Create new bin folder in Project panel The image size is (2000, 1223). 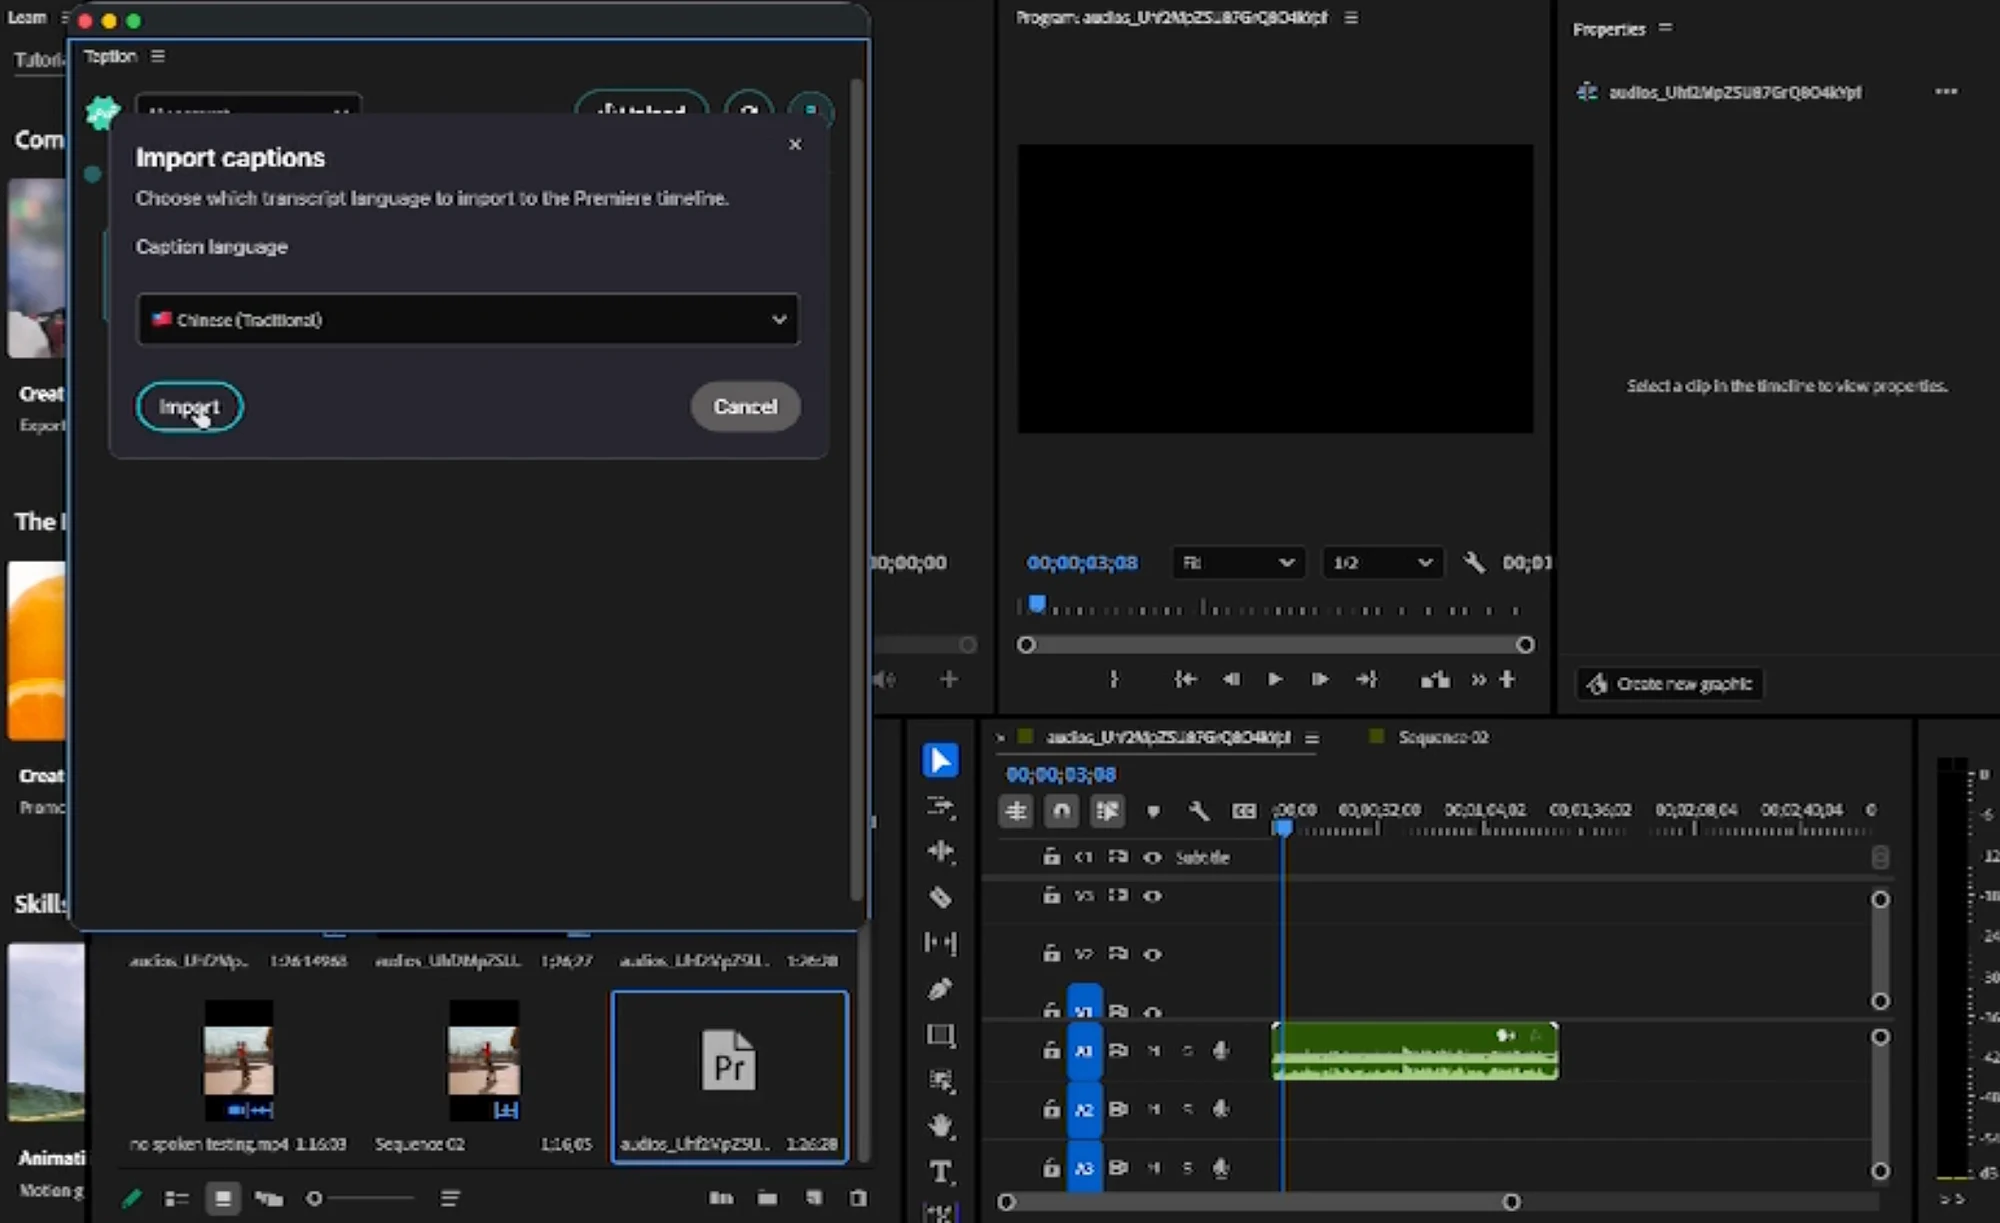[x=767, y=1197]
